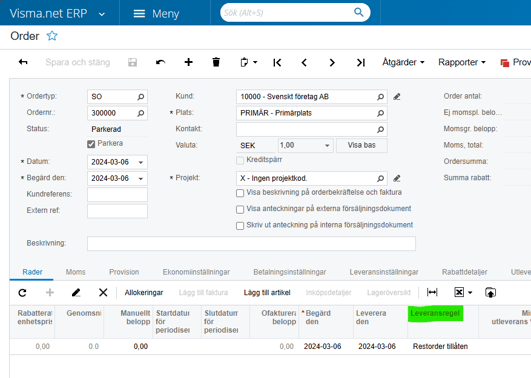The image size is (531, 378).
Task: Open the Begärd den date picker dropdown
Action: [x=141, y=178]
